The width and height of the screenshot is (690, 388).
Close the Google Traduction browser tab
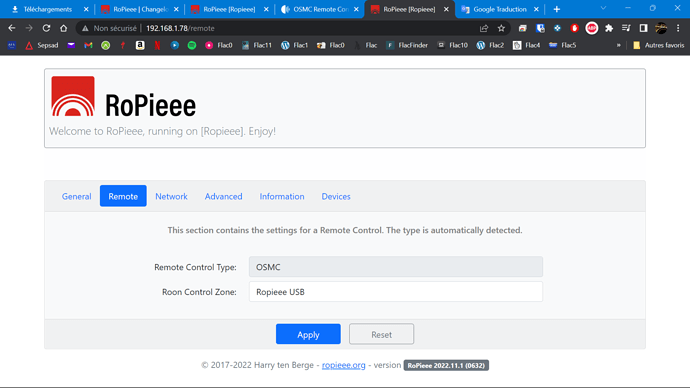pyautogui.click(x=536, y=9)
